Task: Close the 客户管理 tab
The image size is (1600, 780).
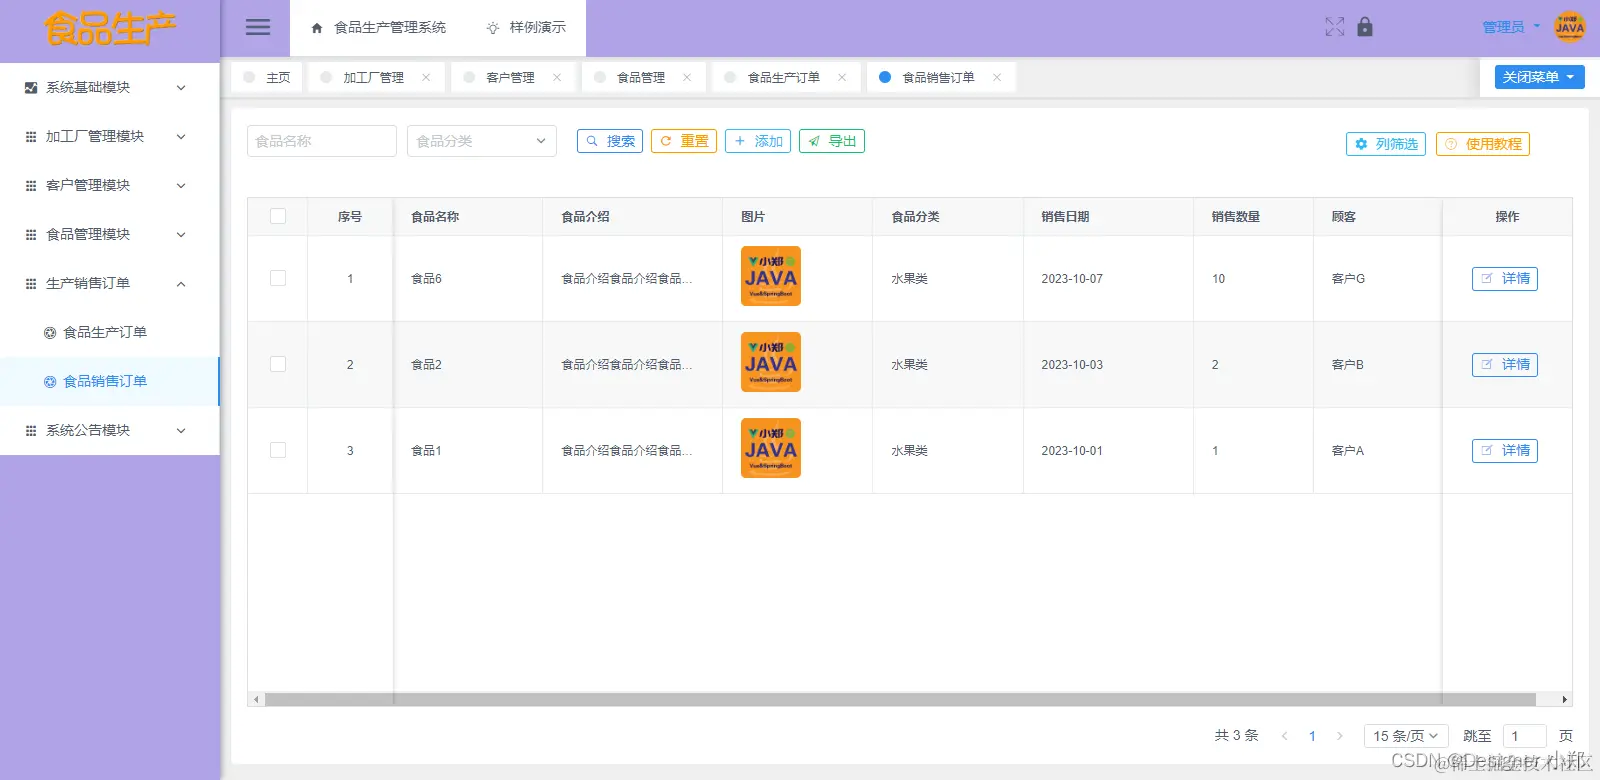Action: [557, 77]
